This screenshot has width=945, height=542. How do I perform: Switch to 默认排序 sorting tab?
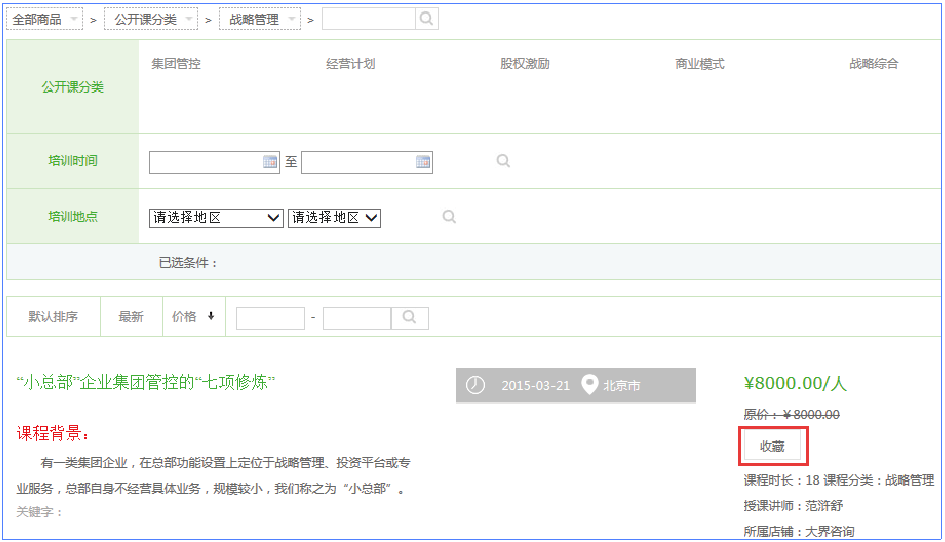53,317
